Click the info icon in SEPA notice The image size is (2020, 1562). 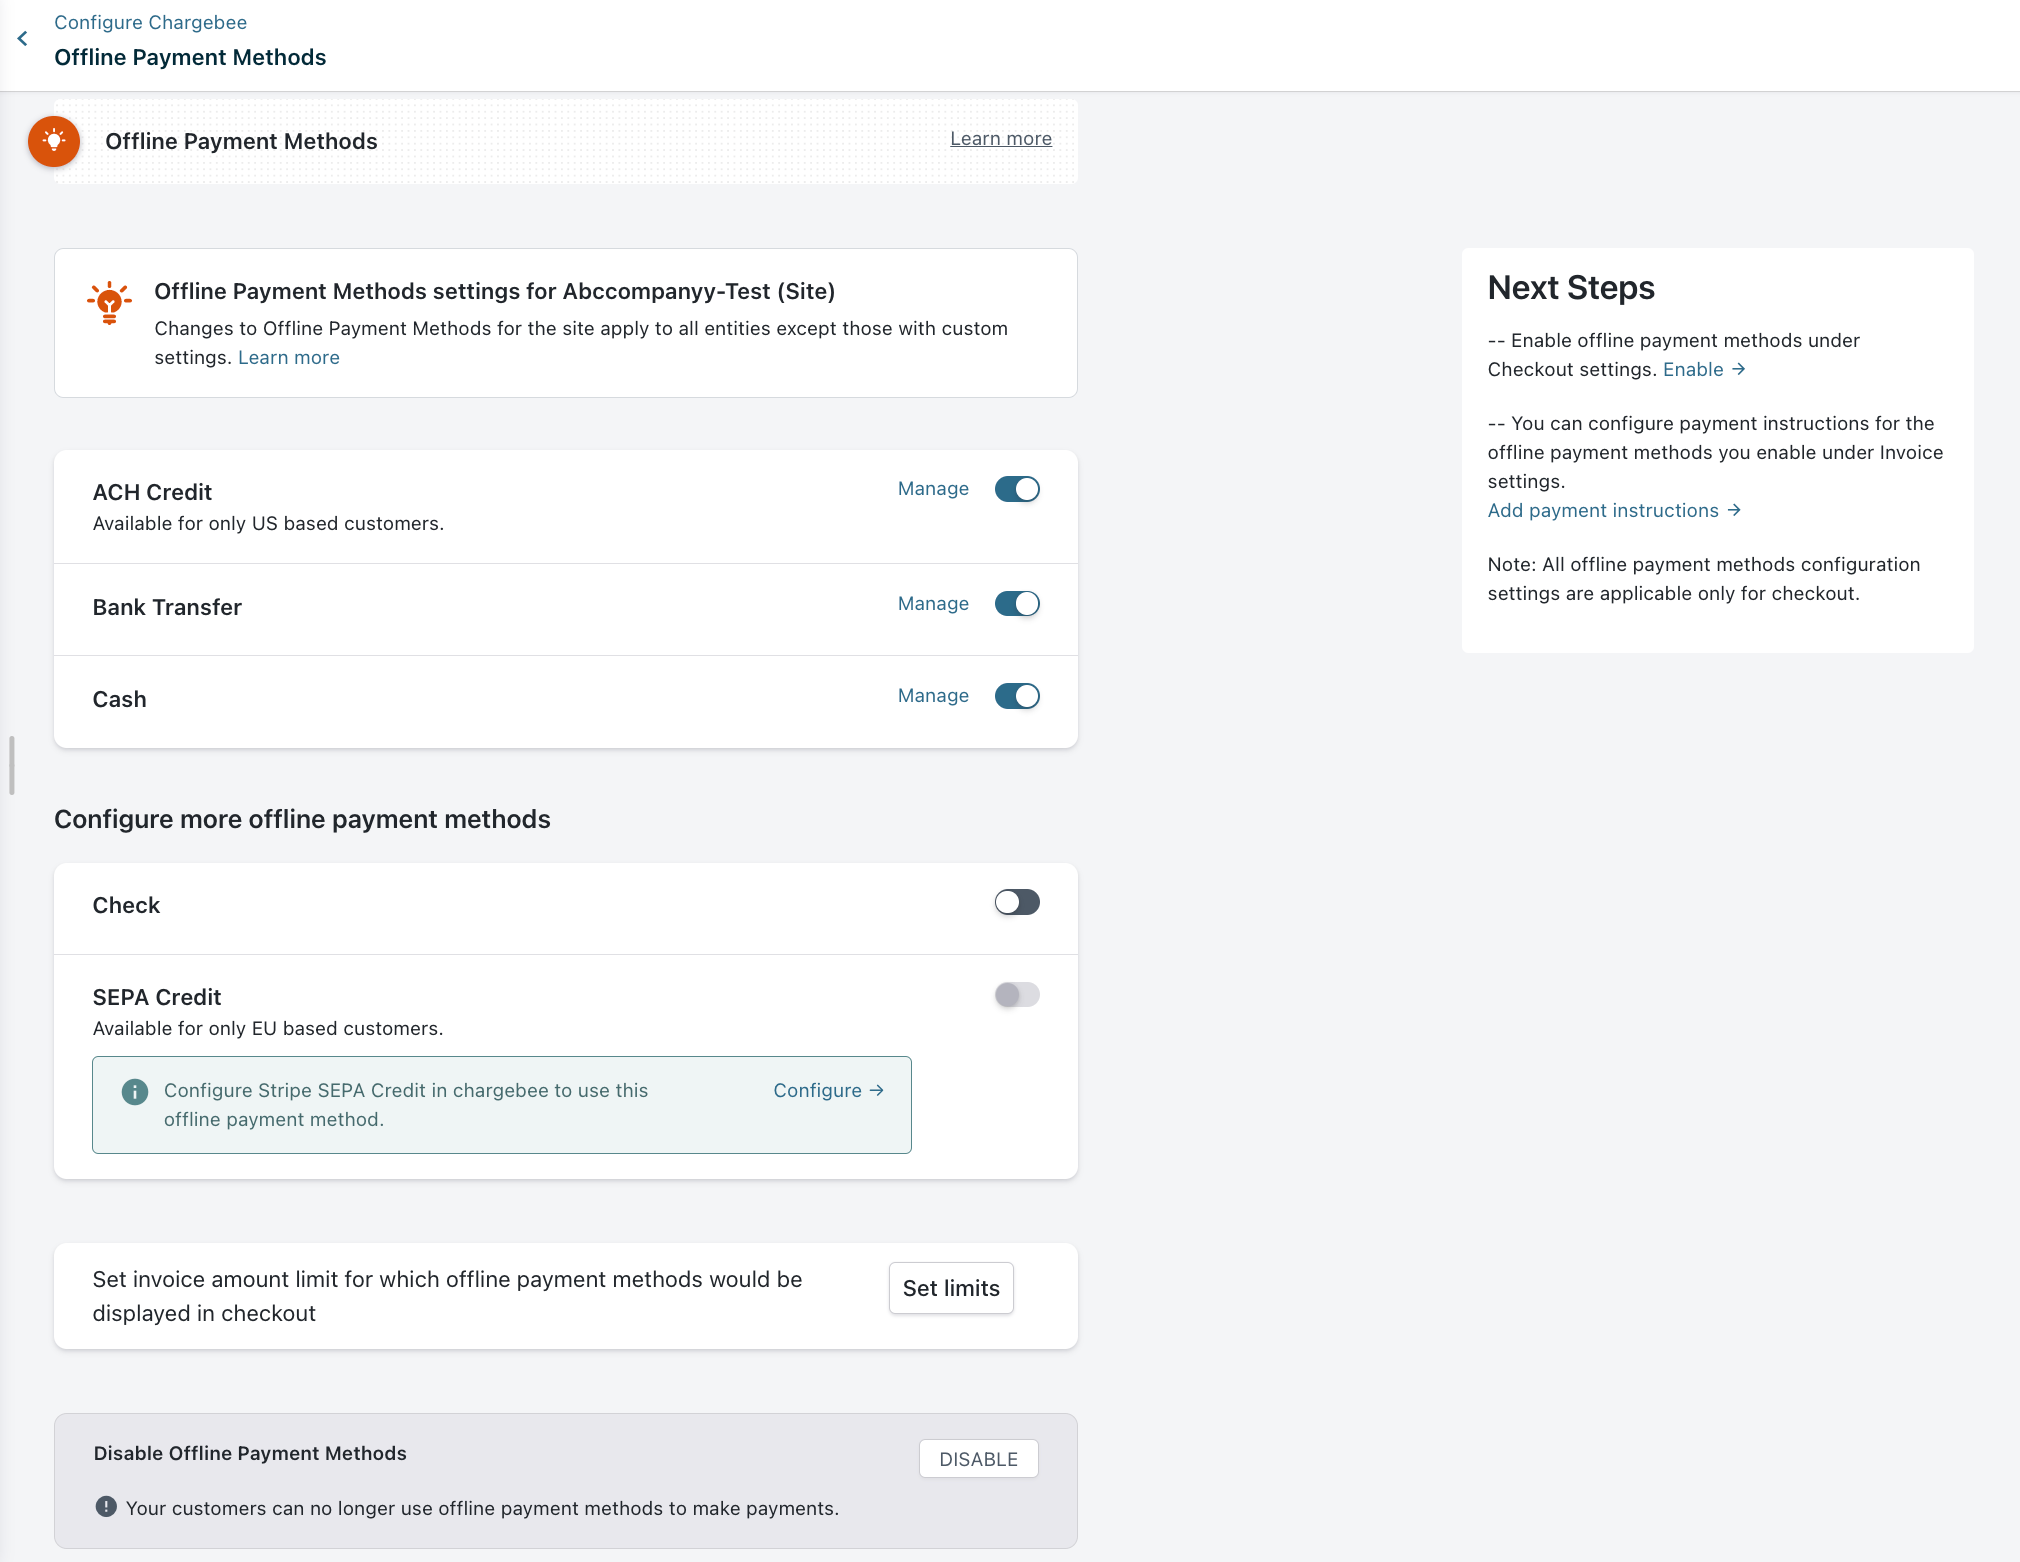134,1091
